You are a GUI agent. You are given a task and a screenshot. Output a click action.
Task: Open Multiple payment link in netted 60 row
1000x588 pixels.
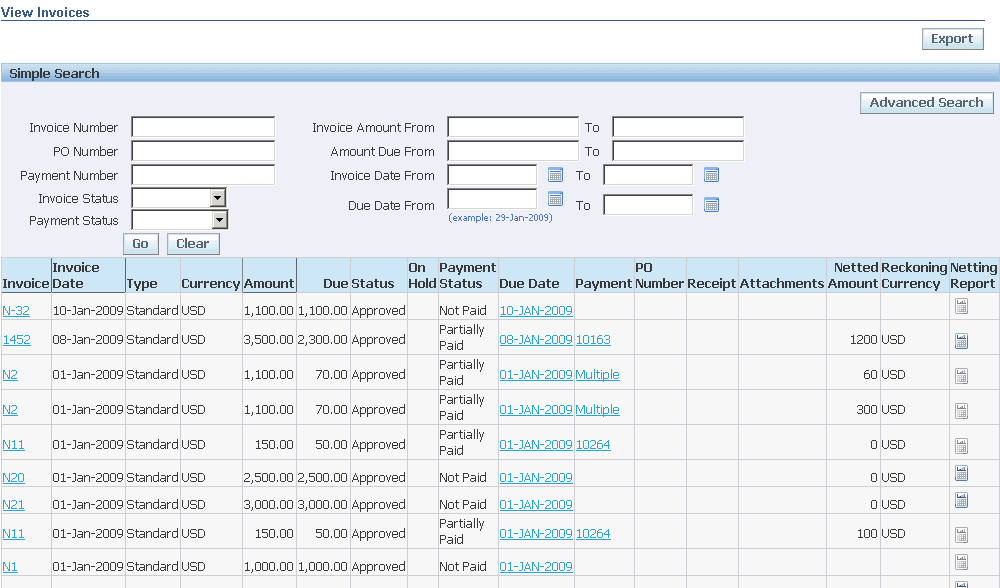tap(598, 374)
